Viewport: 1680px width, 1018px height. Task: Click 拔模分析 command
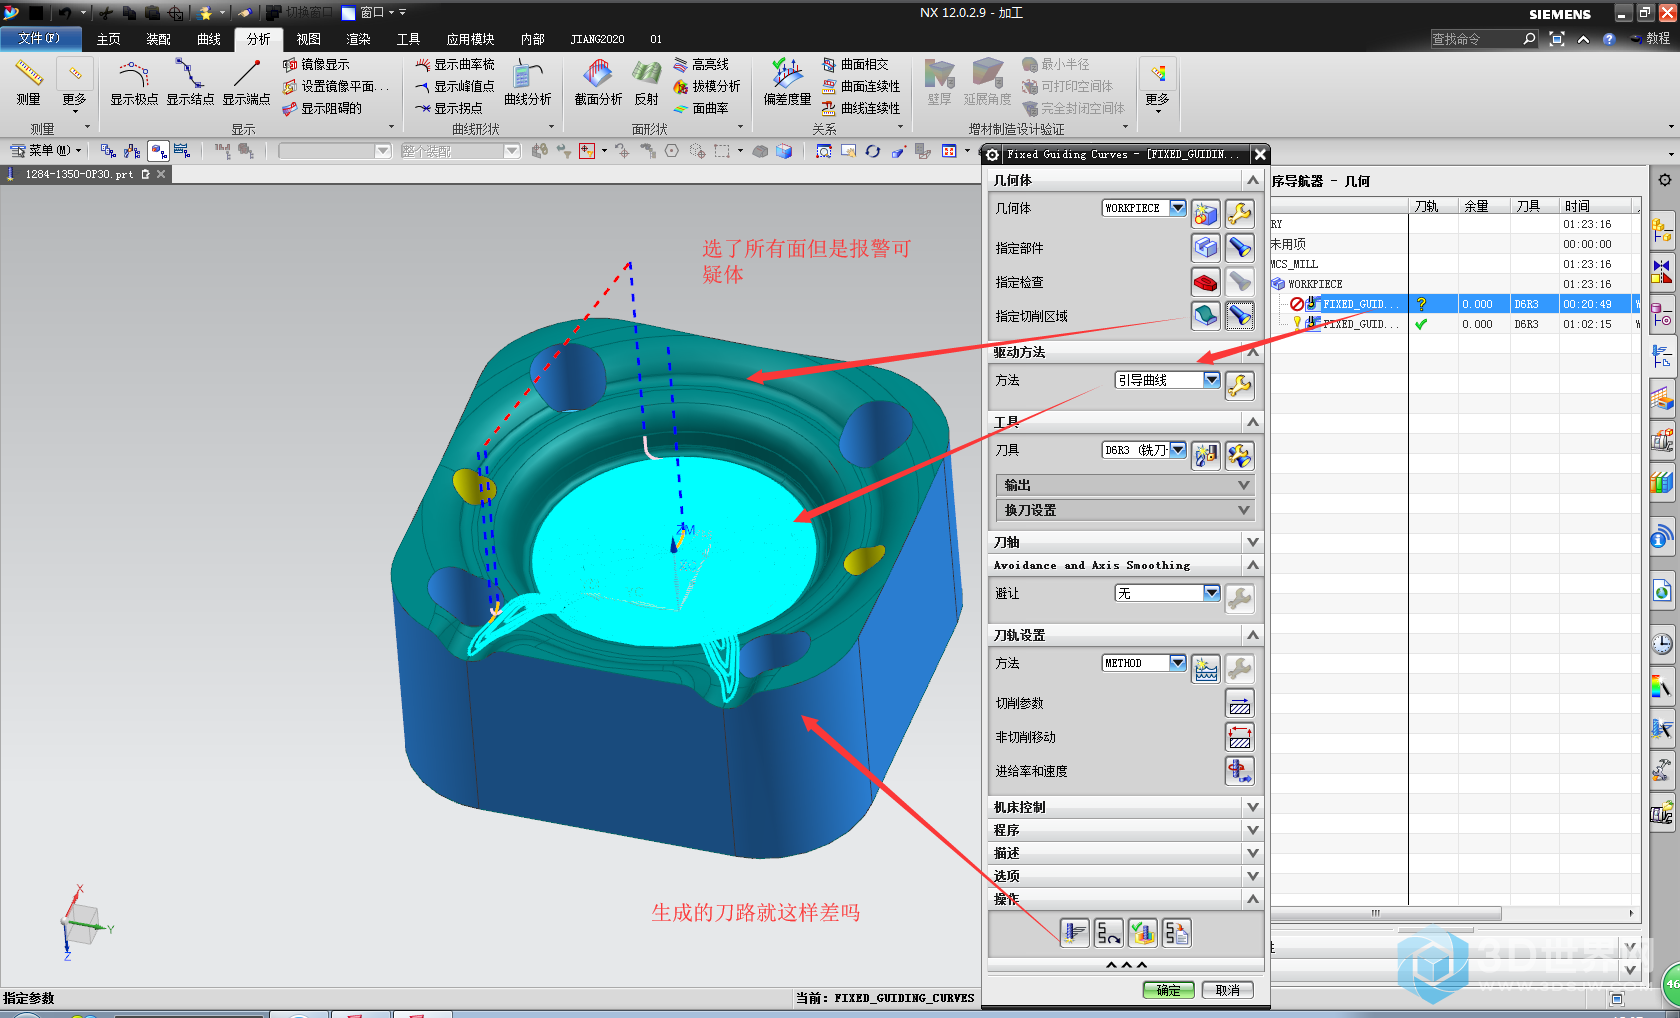[x=707, y=86]
